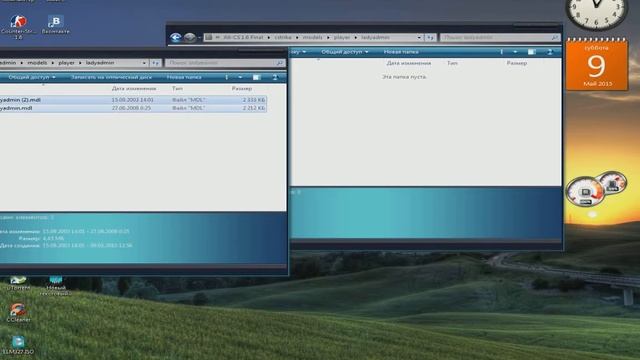
Task: Open the Counter-Strike 1.6 desktop icon
Action: point(18,27)
